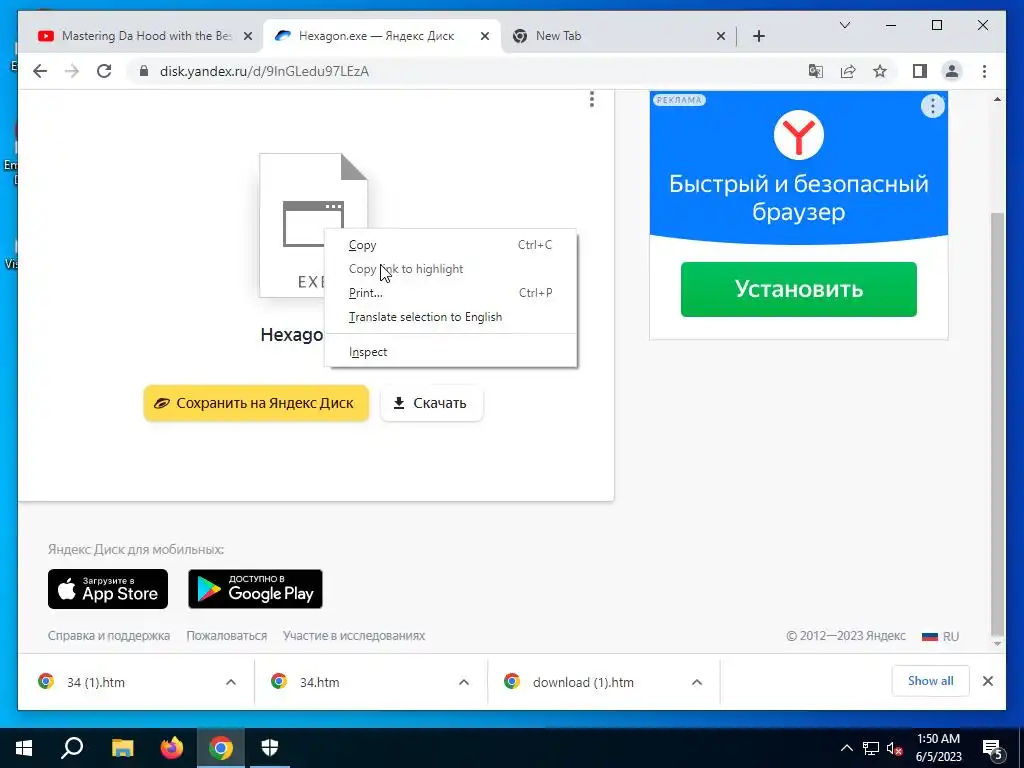Click Сохранить на Яндекс Диск button
This screenshot has height=768, width=1024.
(x=256, y=403)
